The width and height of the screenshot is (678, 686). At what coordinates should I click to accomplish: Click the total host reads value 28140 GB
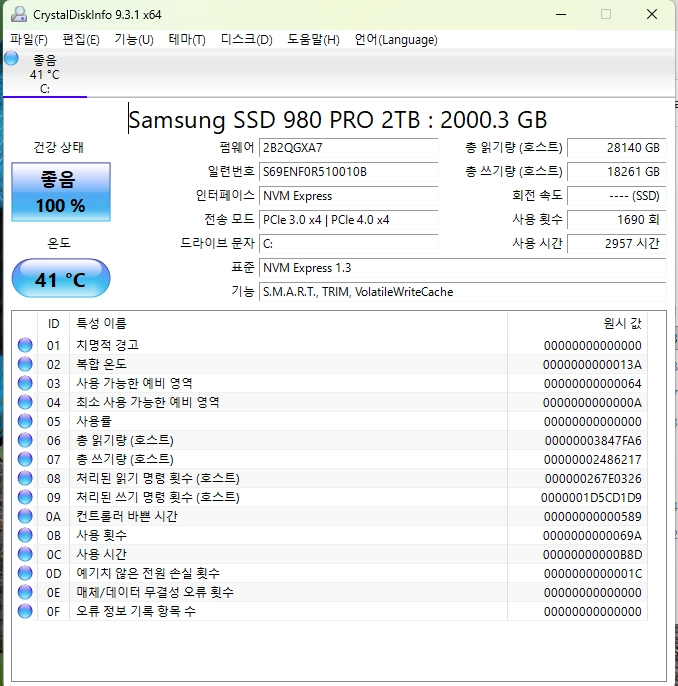tap(617, 148)
